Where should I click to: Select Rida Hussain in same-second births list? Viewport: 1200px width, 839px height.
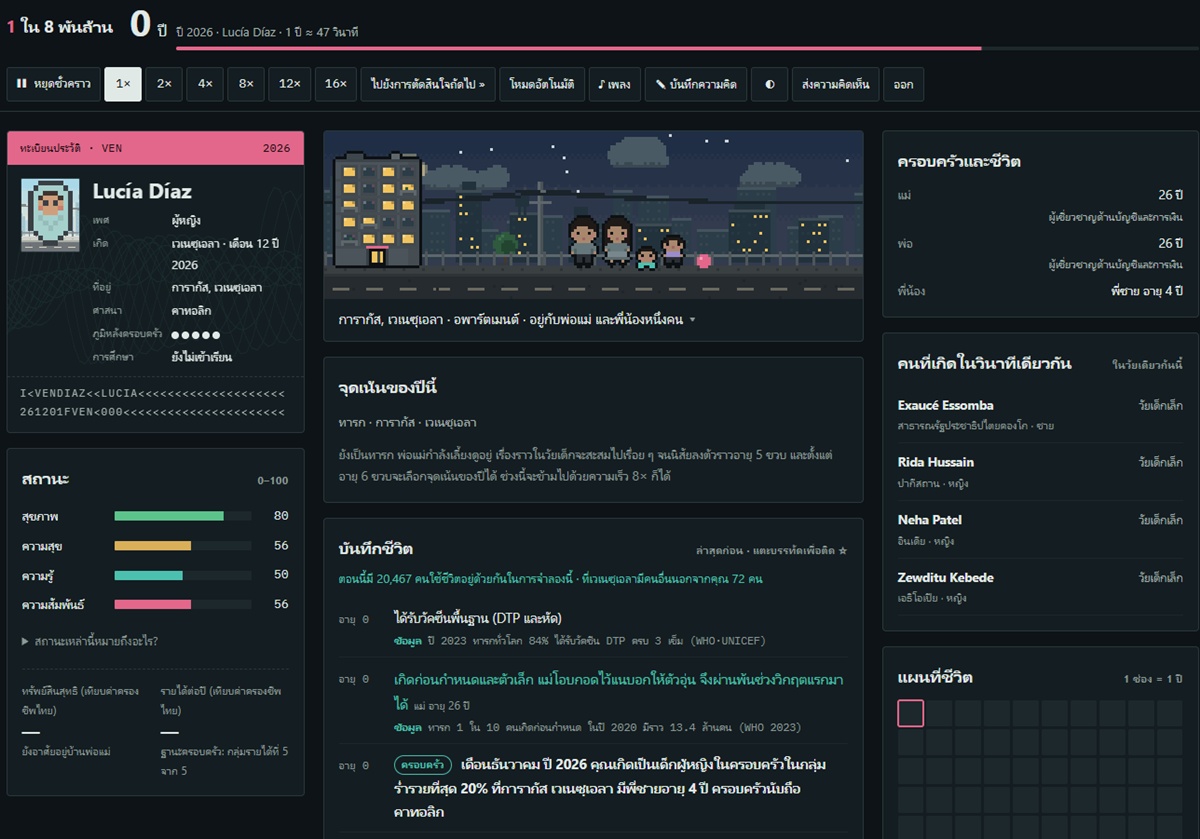pyautogui.click(x=1040, y=472)
